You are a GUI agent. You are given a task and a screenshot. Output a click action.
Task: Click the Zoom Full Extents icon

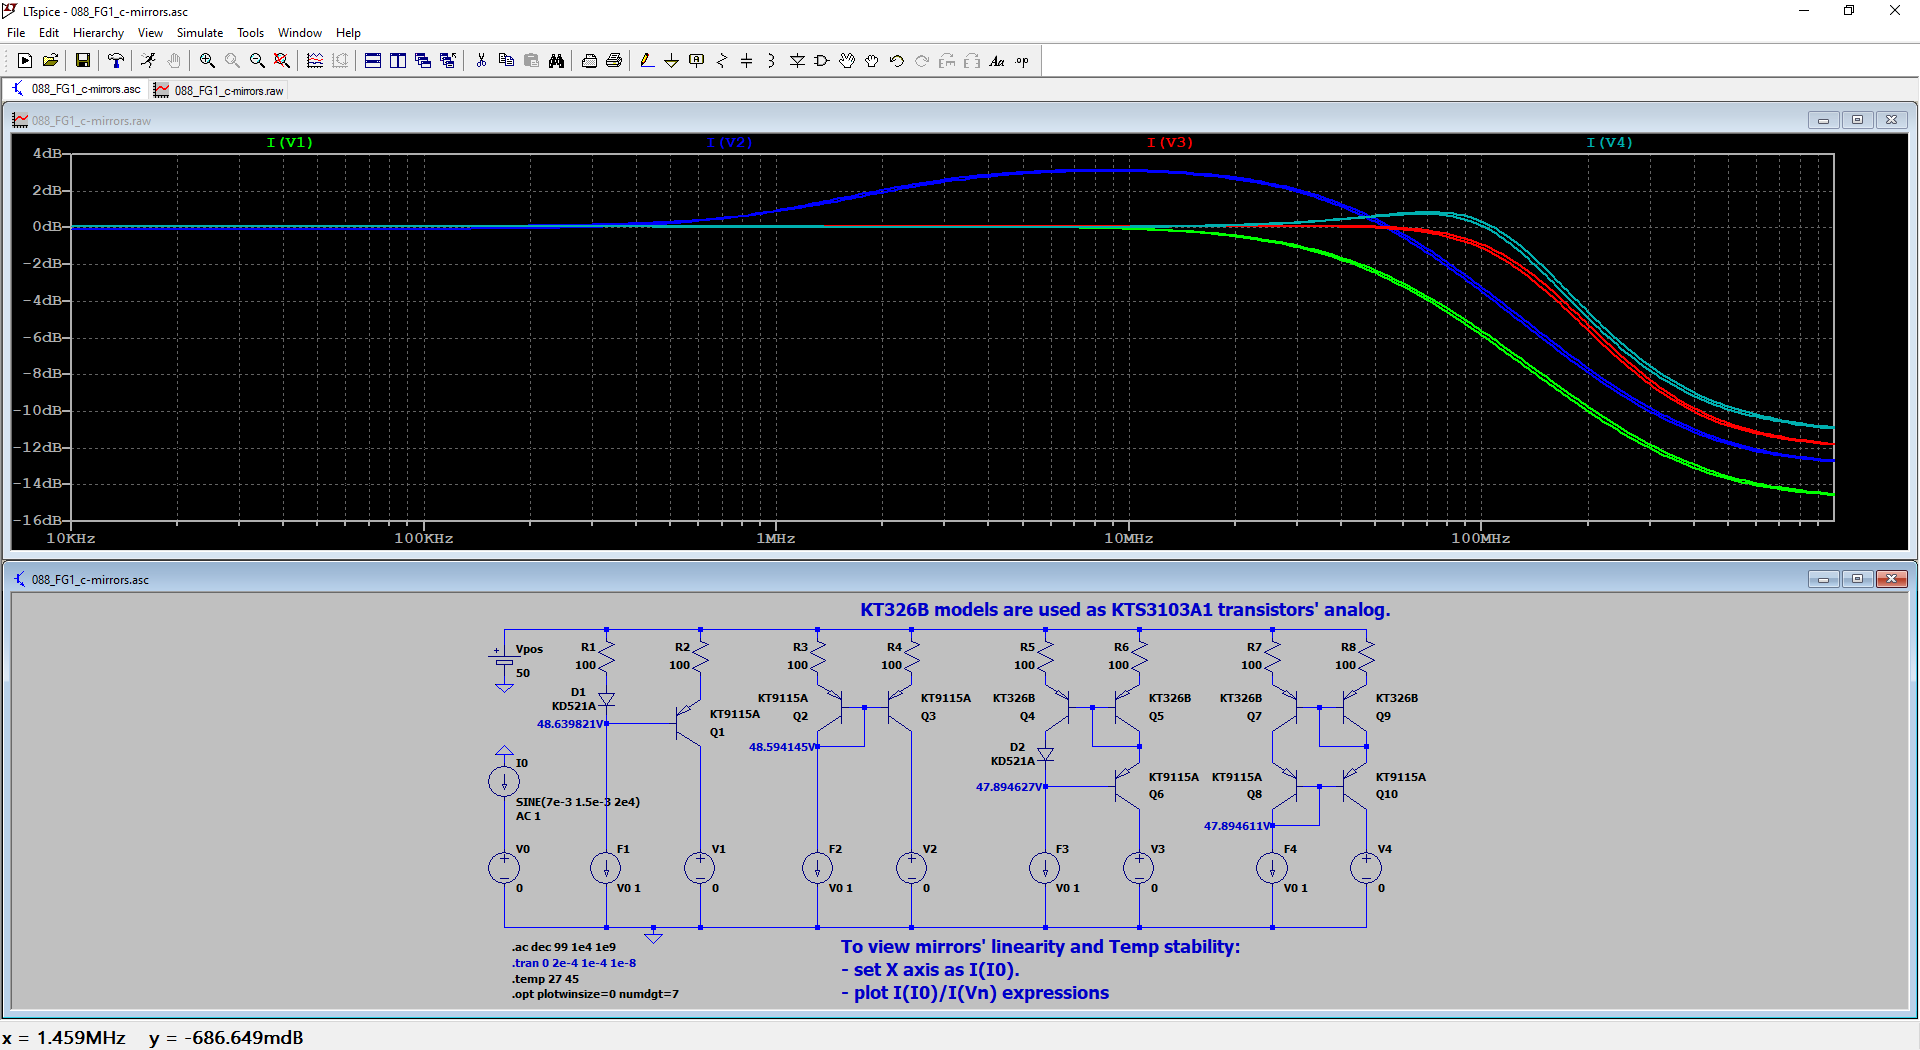click(282, 61)
